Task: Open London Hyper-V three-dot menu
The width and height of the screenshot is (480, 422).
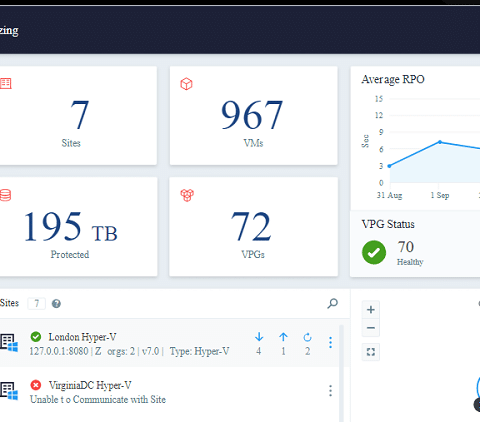Action: pyautogui.click(x=330, y=343)
